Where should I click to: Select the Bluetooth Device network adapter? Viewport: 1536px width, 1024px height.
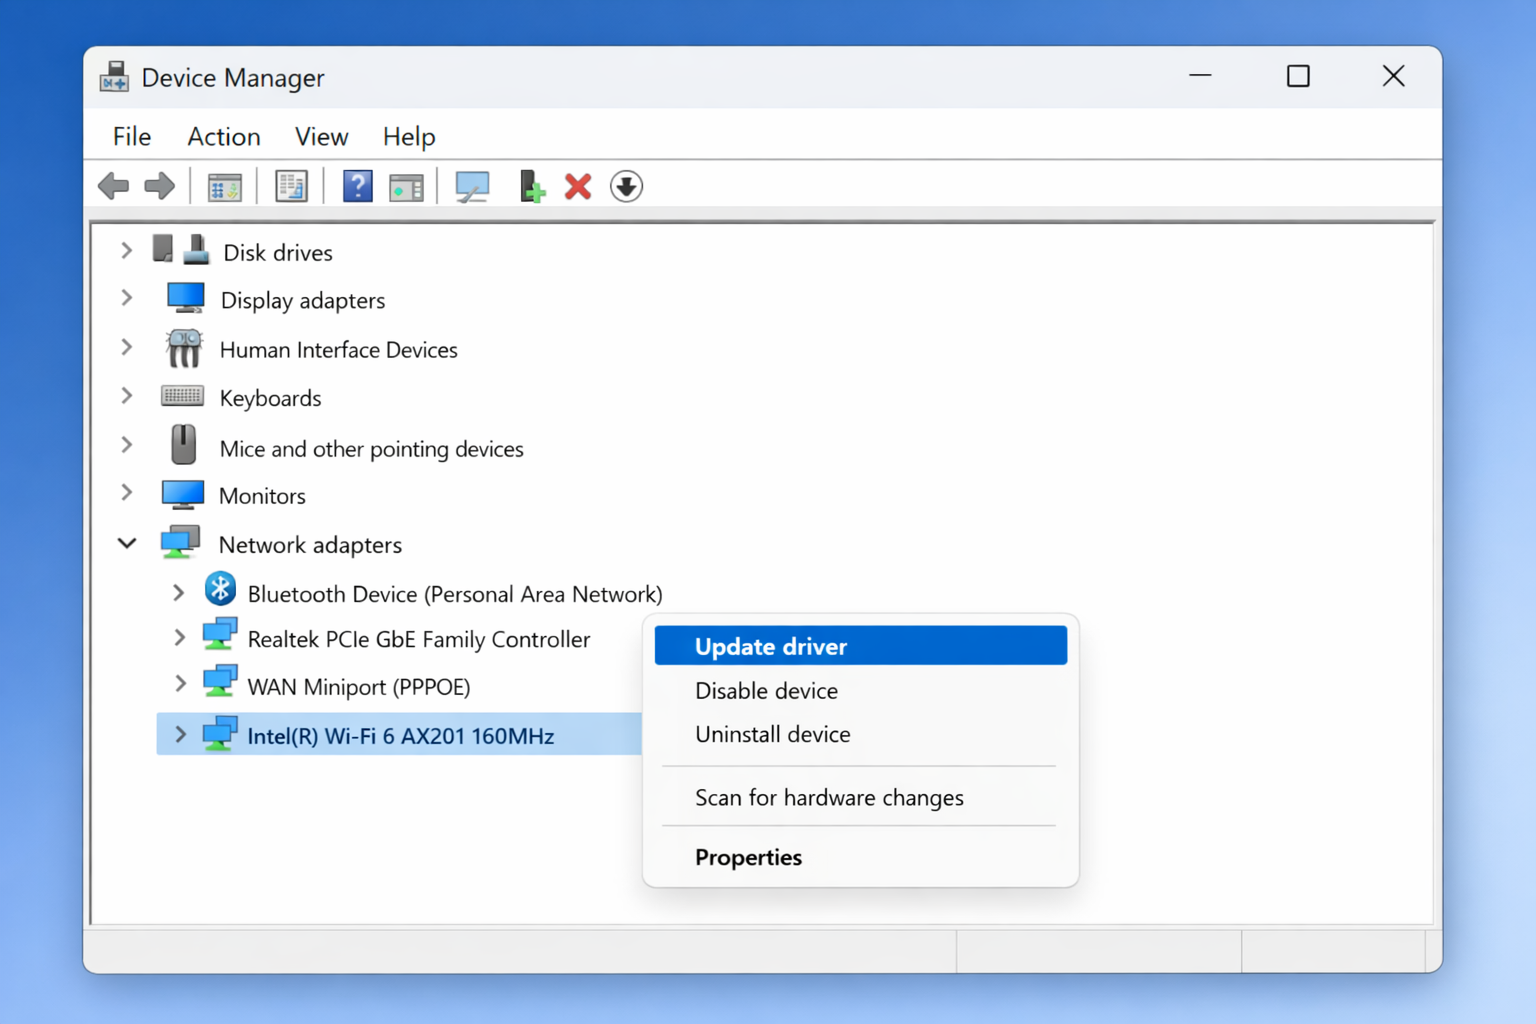455,593
